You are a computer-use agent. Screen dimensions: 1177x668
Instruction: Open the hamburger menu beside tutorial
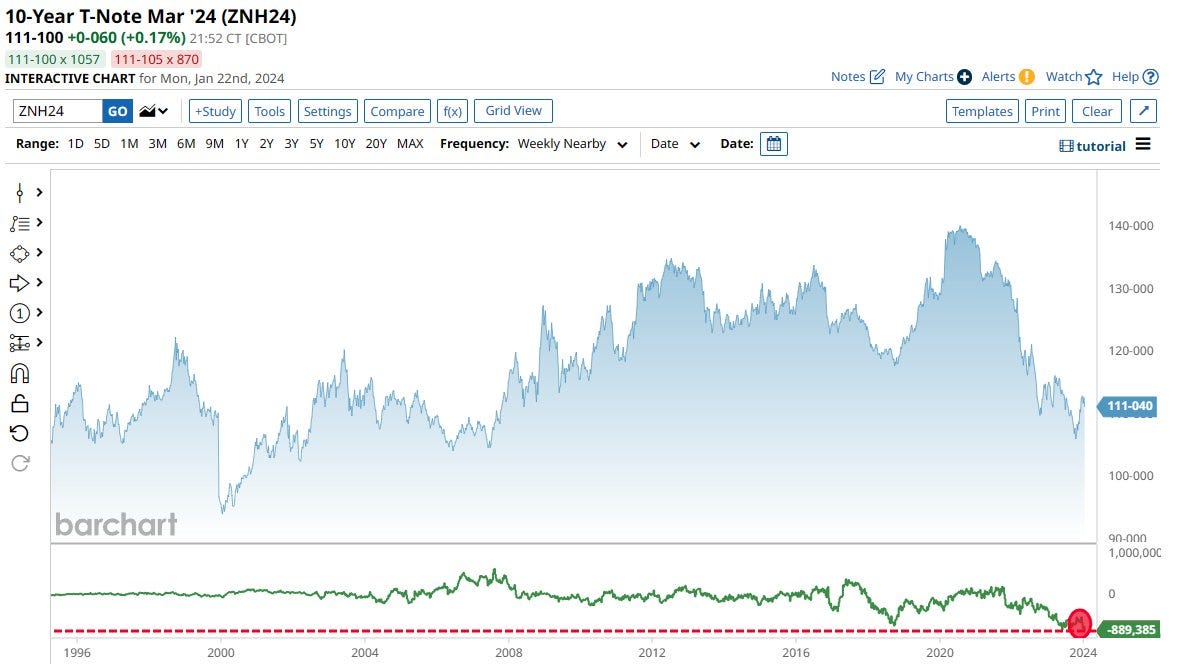[1143, 145]
